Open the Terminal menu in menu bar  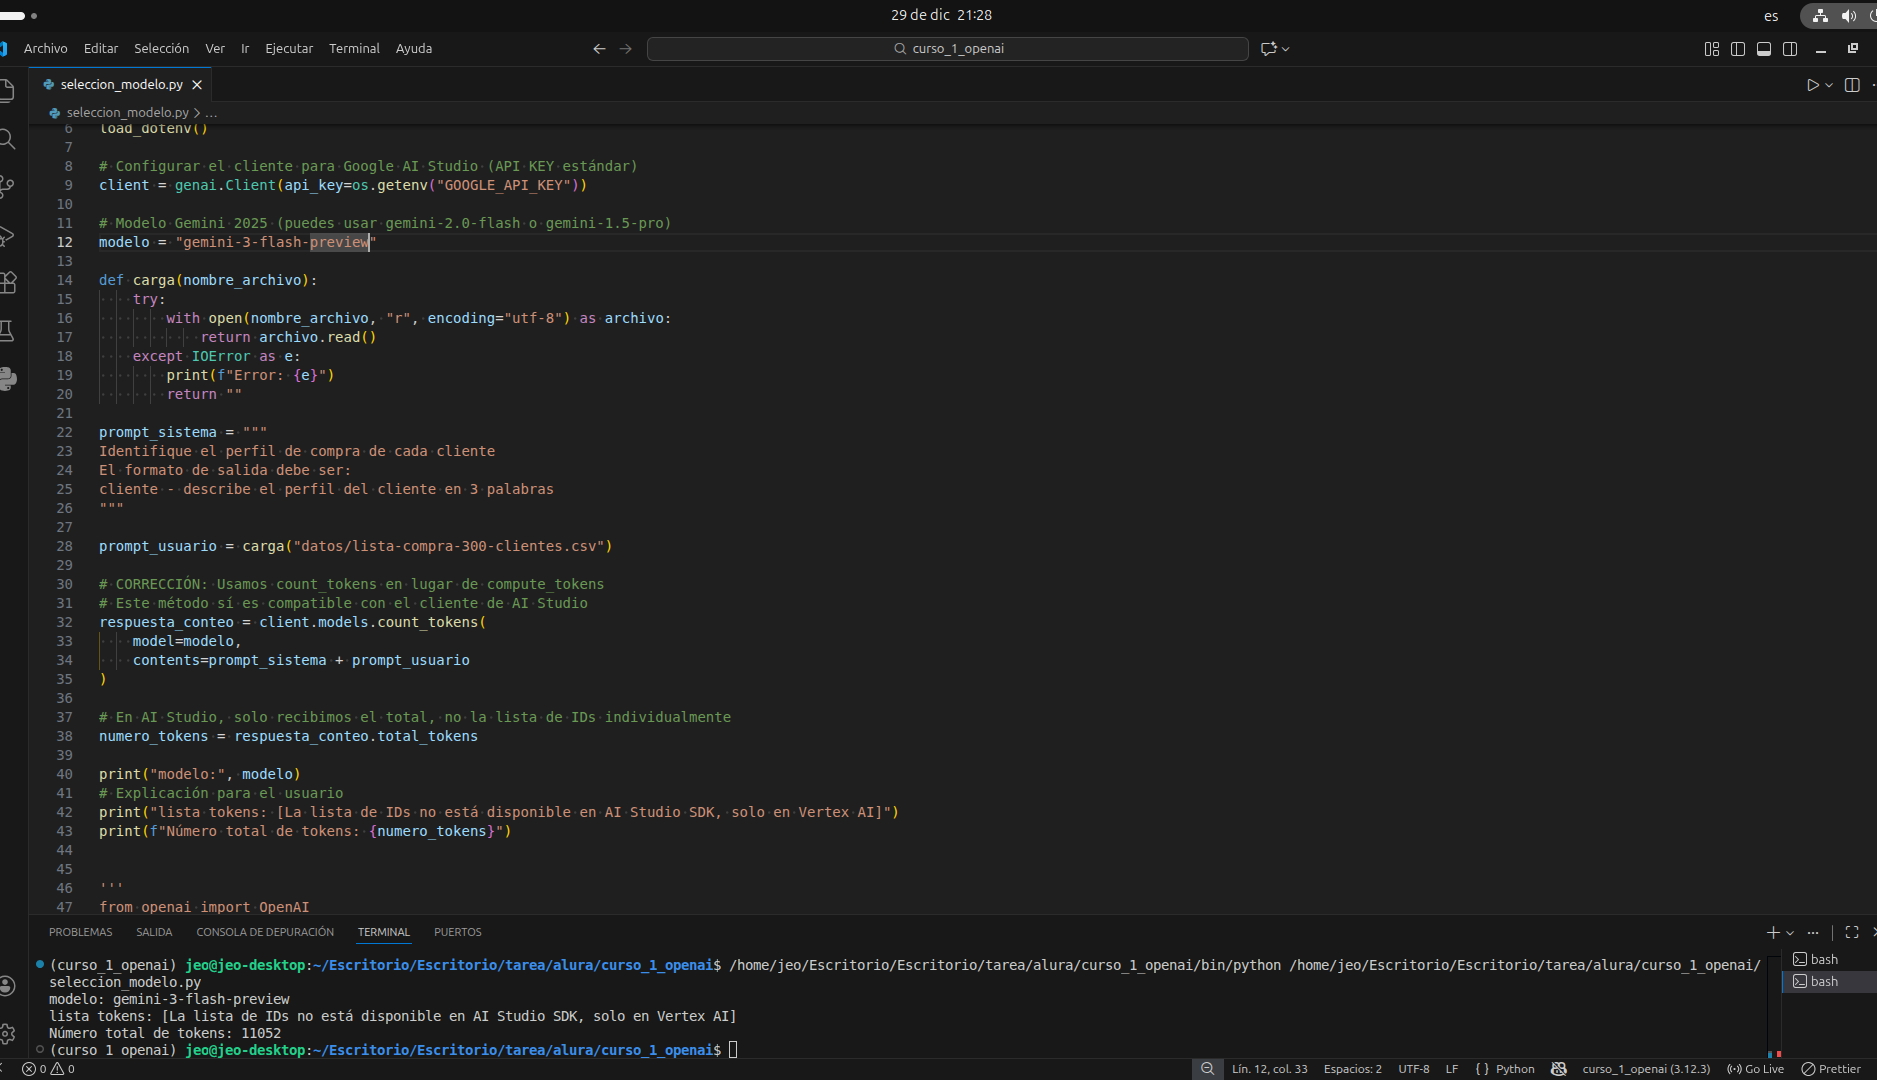point(354,48)
